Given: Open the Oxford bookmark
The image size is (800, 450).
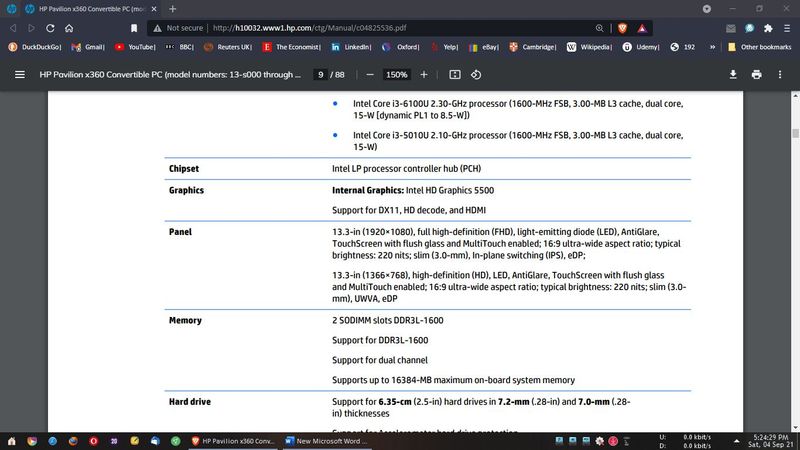Looking at the screenshot, I should 401,47.
